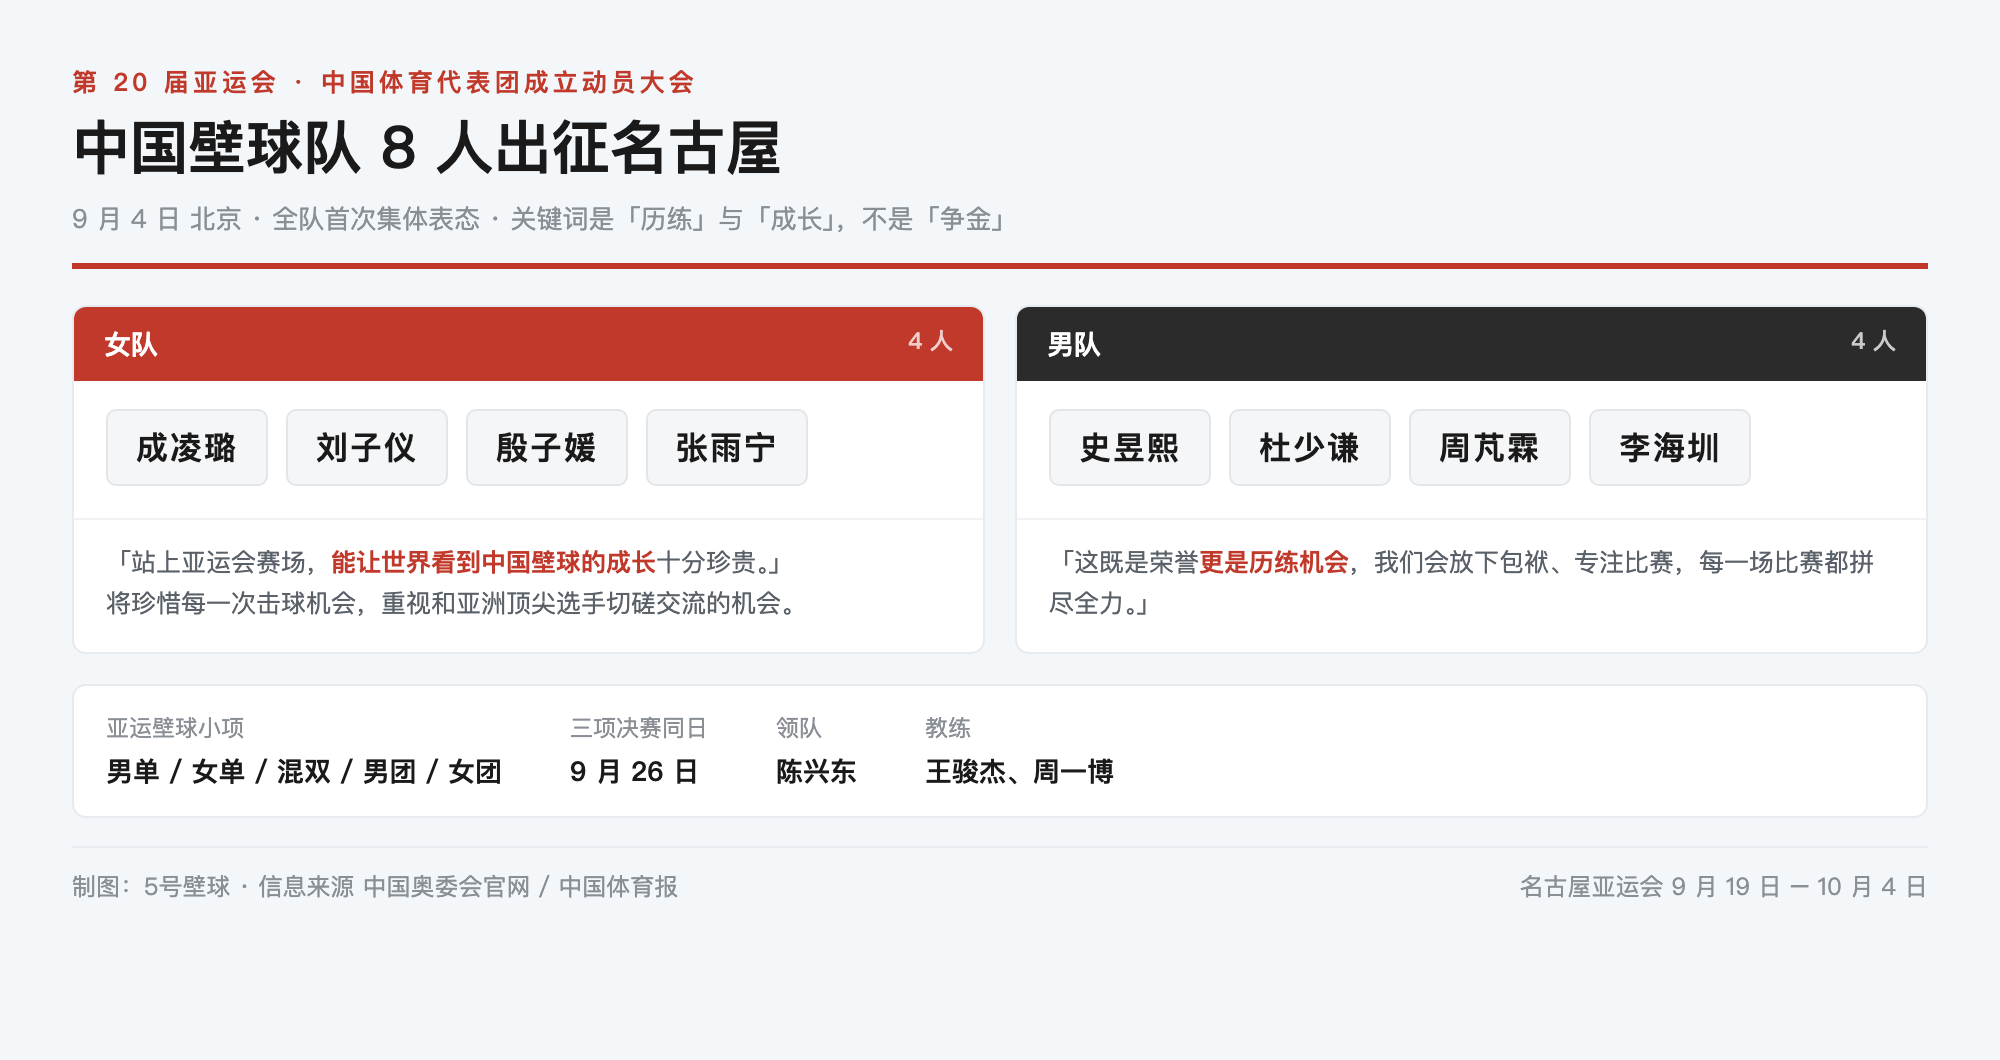Click the coaches names 王骏杰、周一博
Viewport: 2000px width, 1060px height.
(1019, 771)
